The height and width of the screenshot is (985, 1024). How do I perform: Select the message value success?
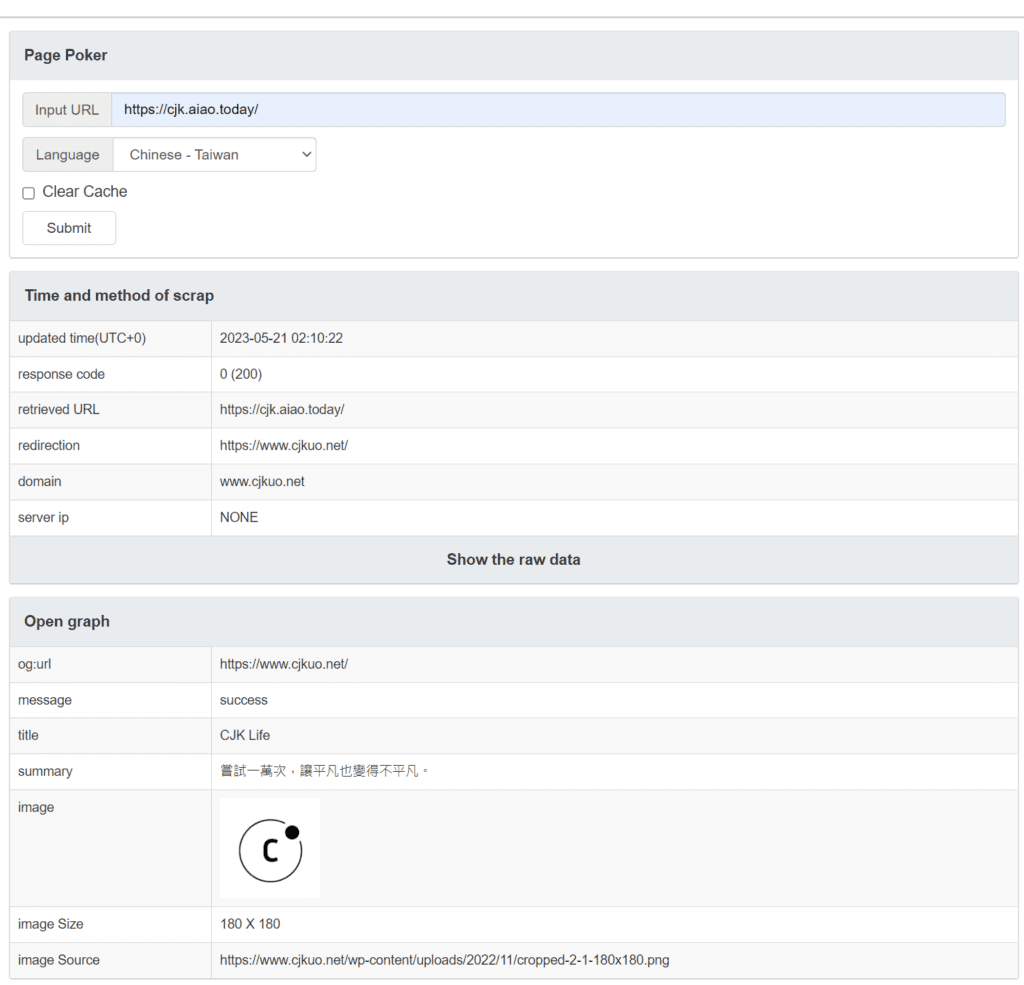coord(244,700)
